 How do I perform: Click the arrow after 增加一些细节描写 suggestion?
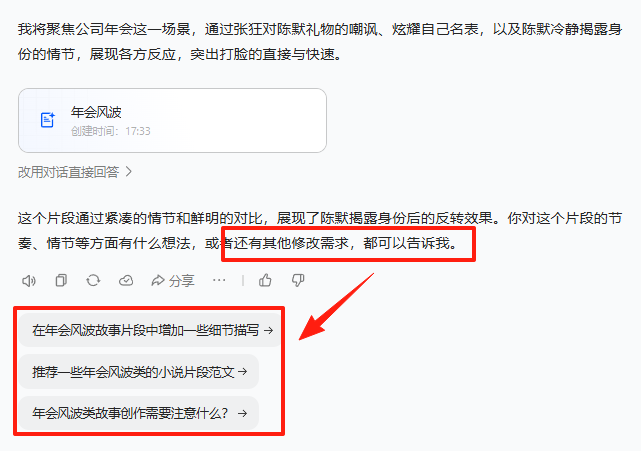point(268,330)
